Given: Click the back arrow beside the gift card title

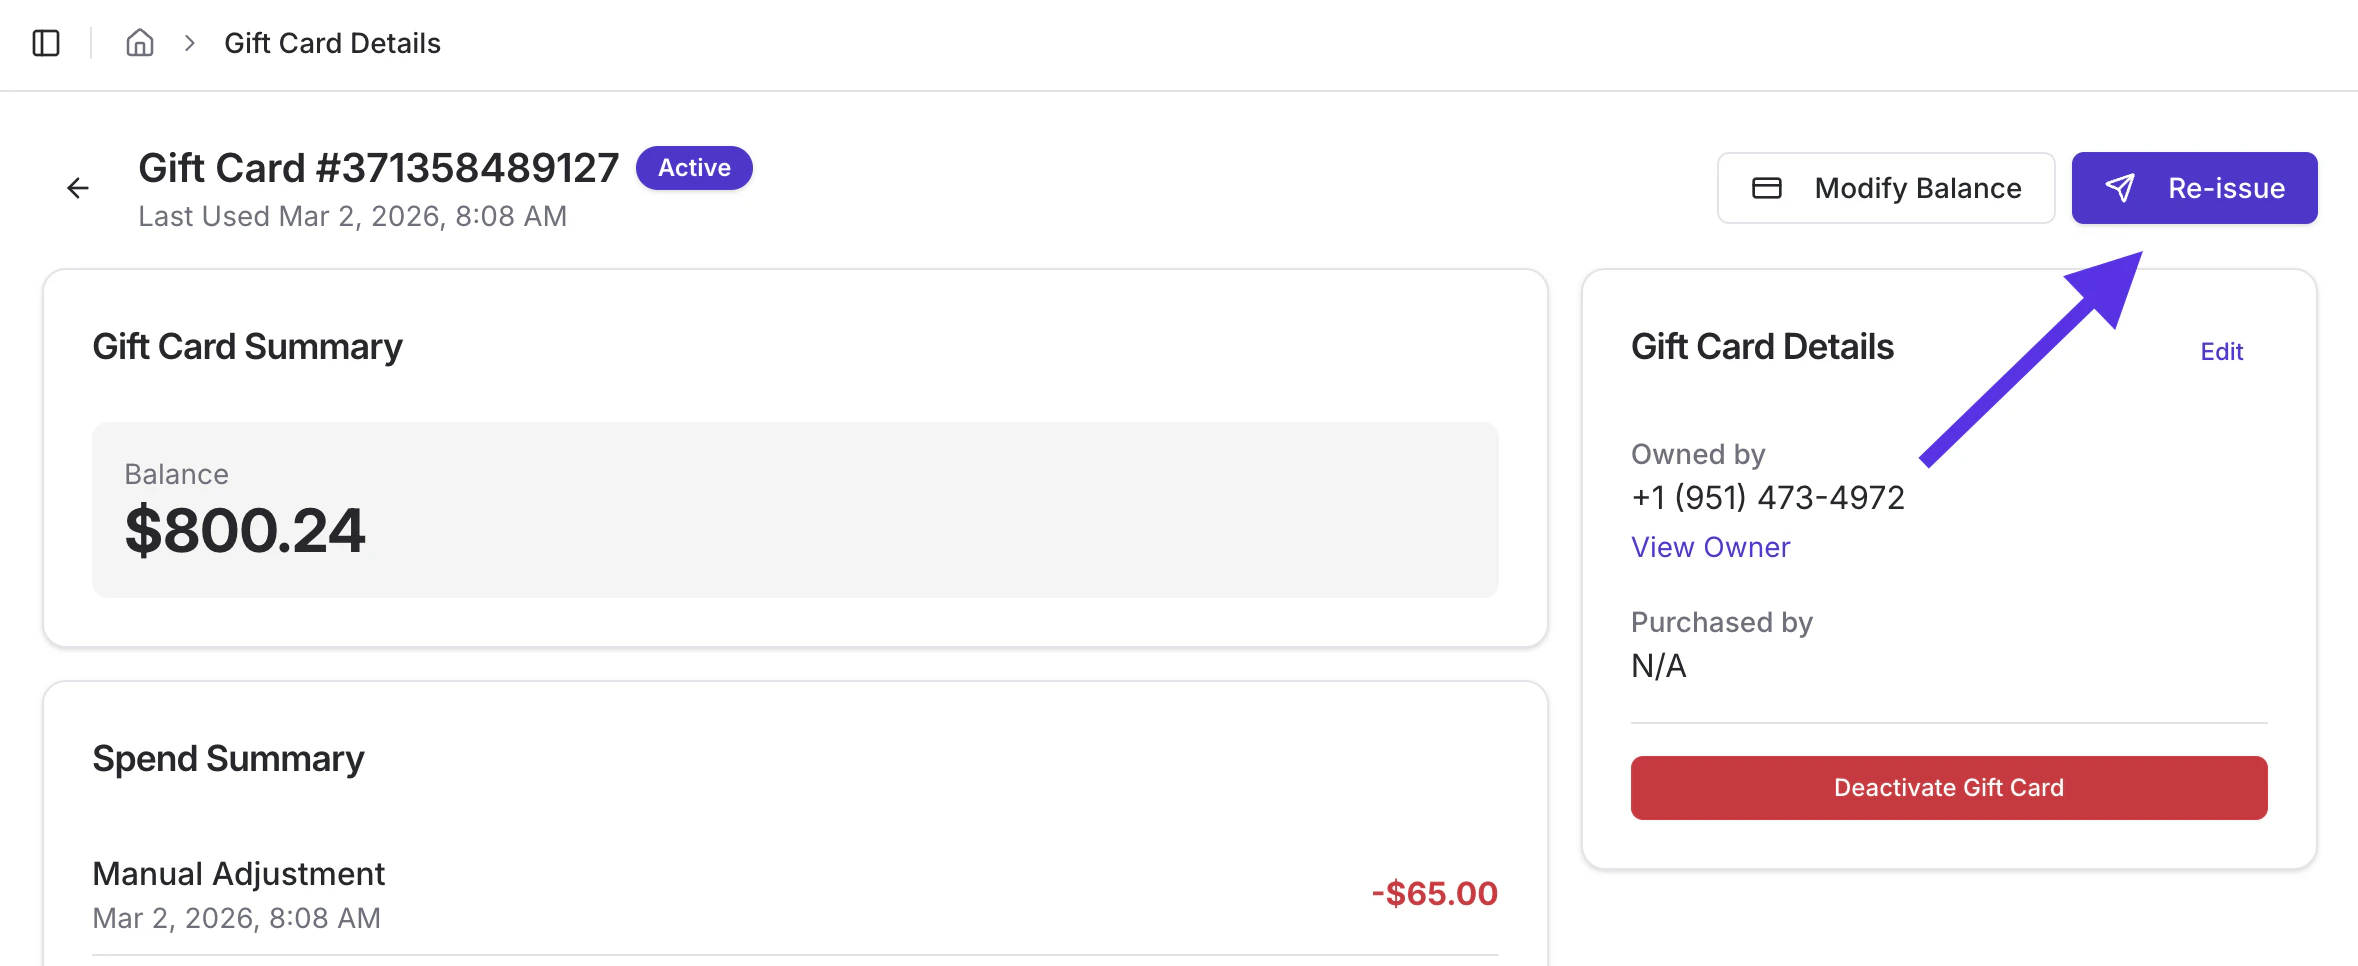Looking at the screenshot, I should [x=78, y=188].
